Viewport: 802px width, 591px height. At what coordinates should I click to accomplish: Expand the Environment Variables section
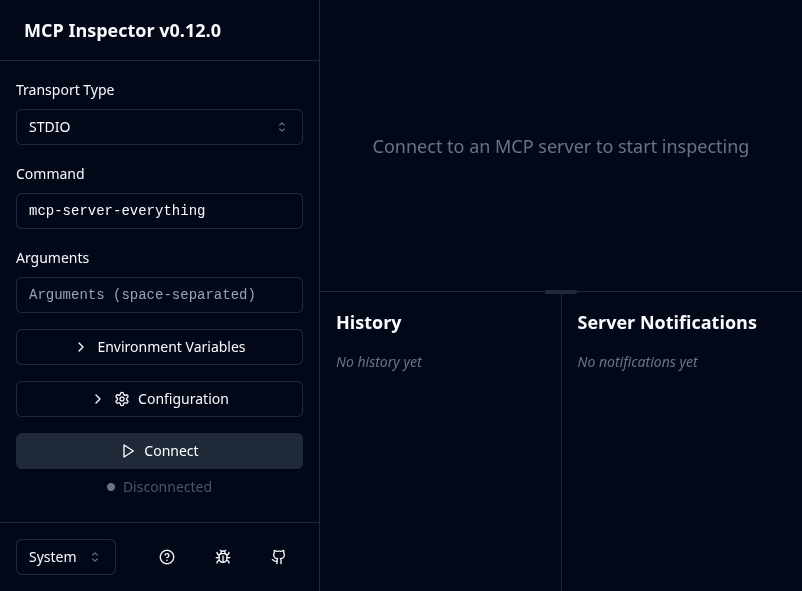tap(159, 347)
